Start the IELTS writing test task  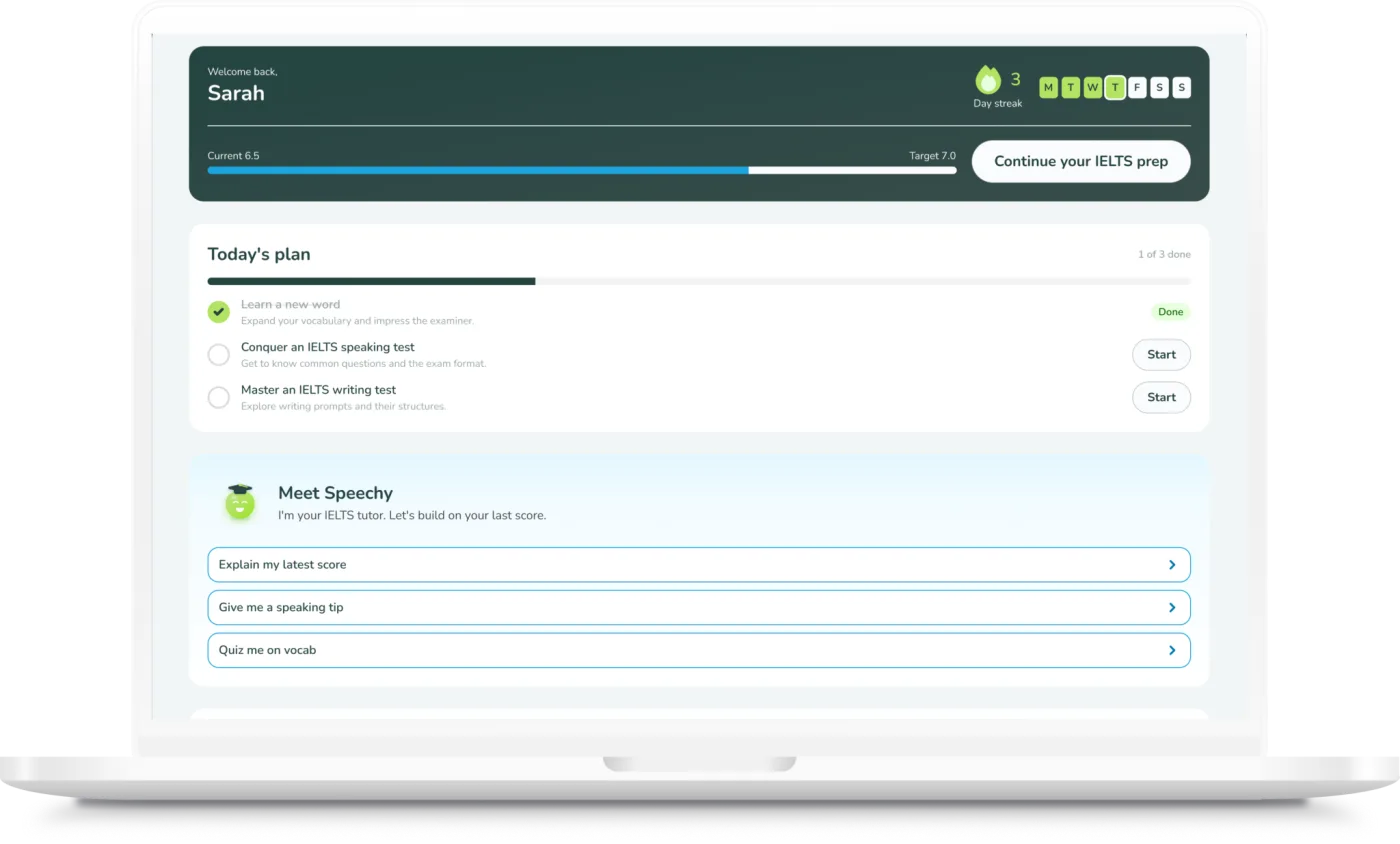(1161, 397)
